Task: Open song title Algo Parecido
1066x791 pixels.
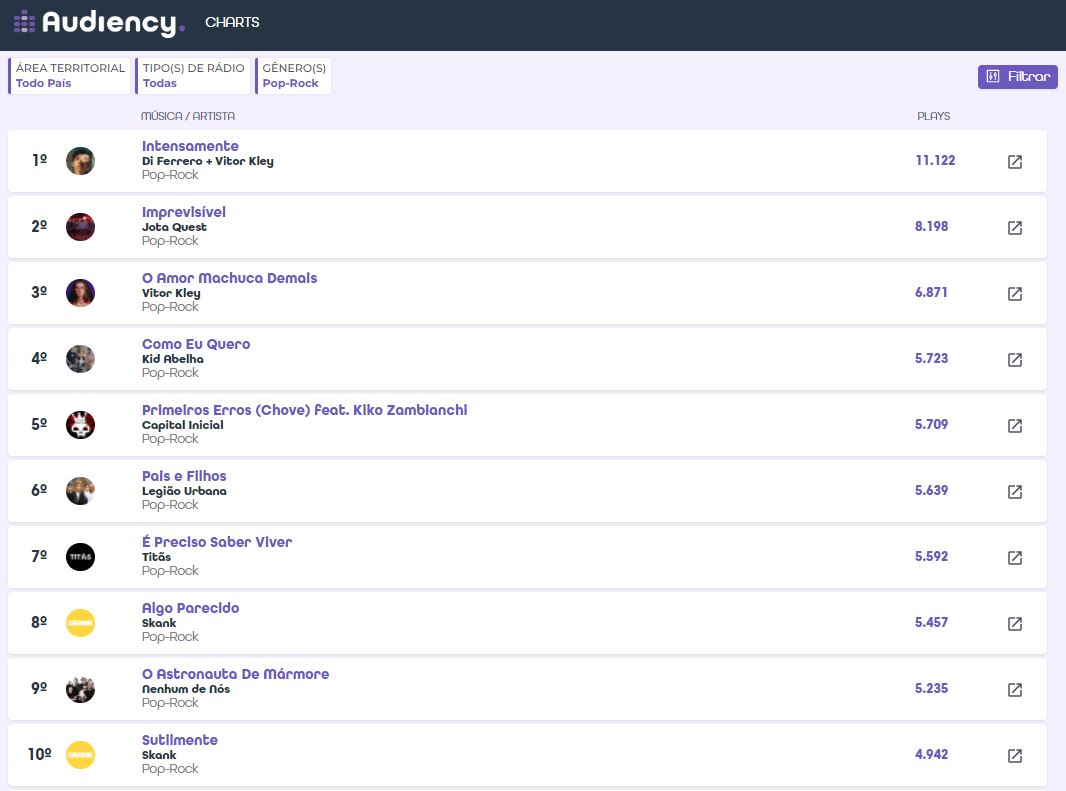Action: click(x=190, y=608)
